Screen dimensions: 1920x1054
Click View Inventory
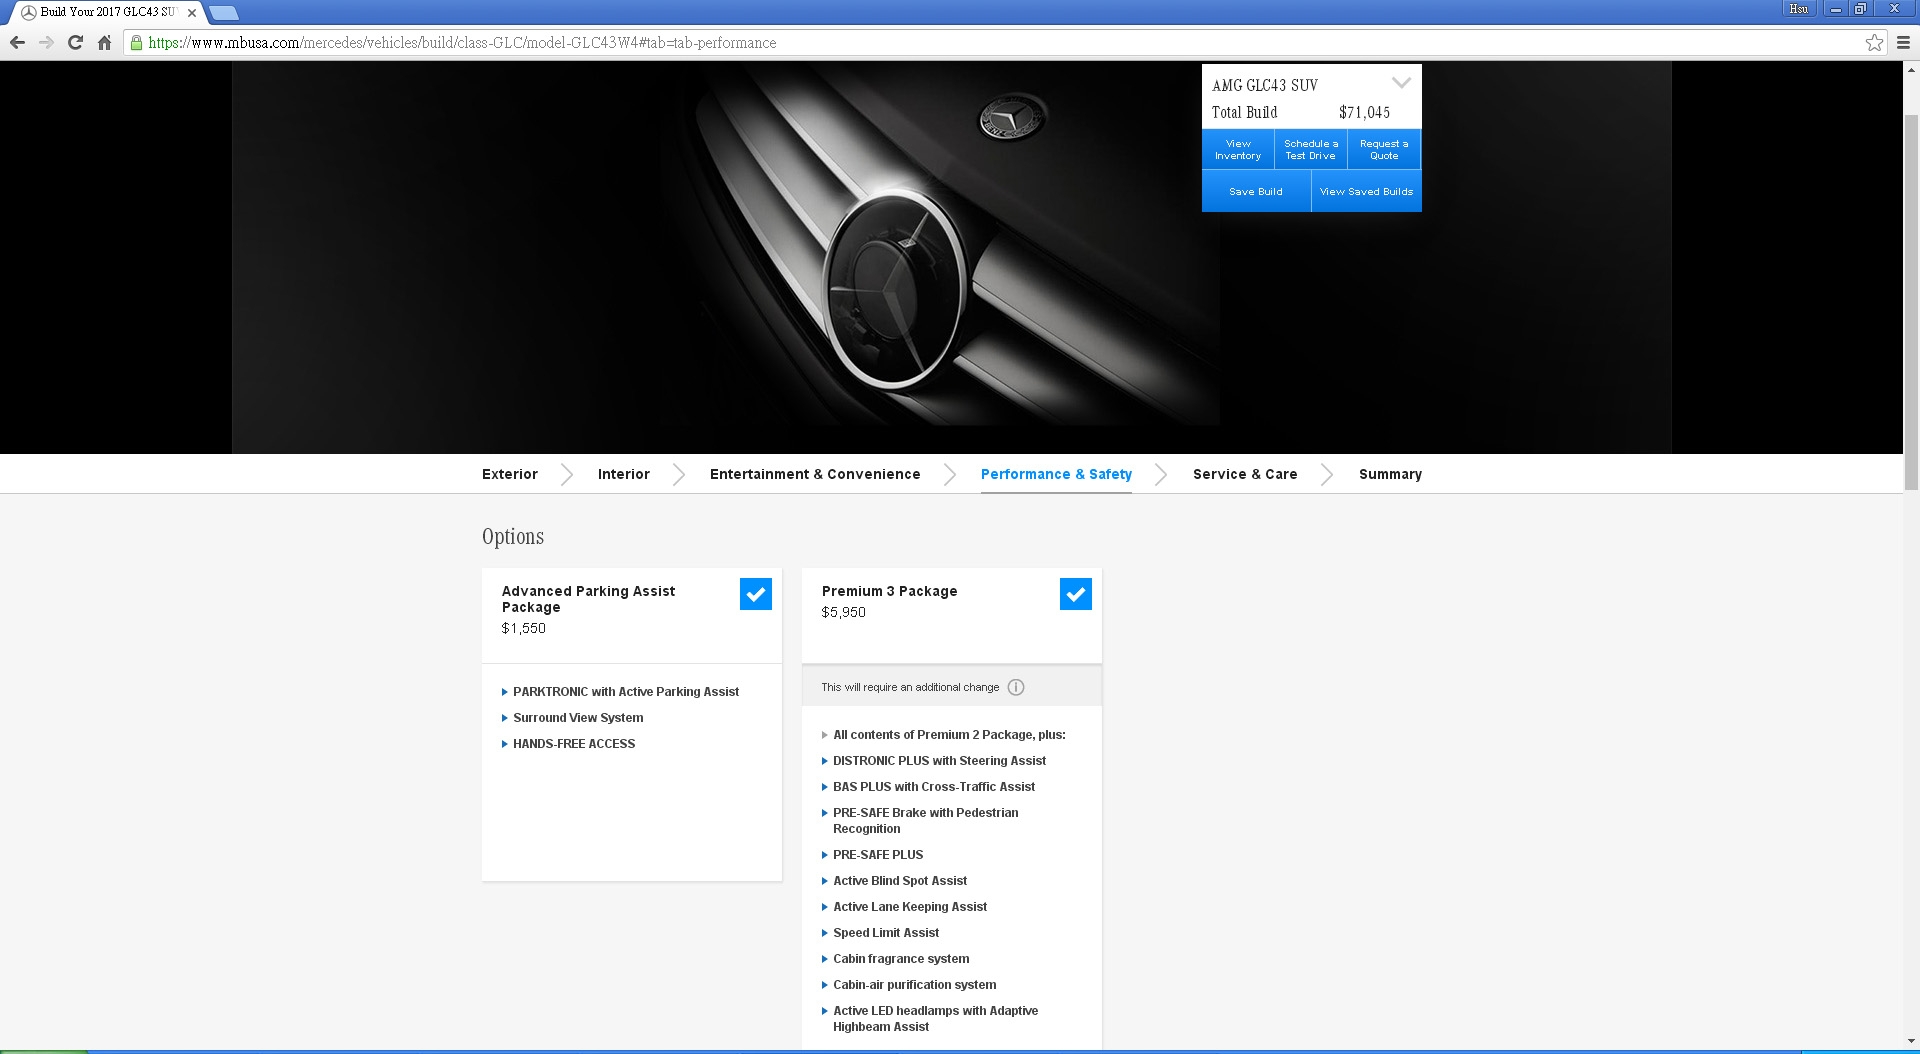pyautogui.click(x=1238, y=149)
